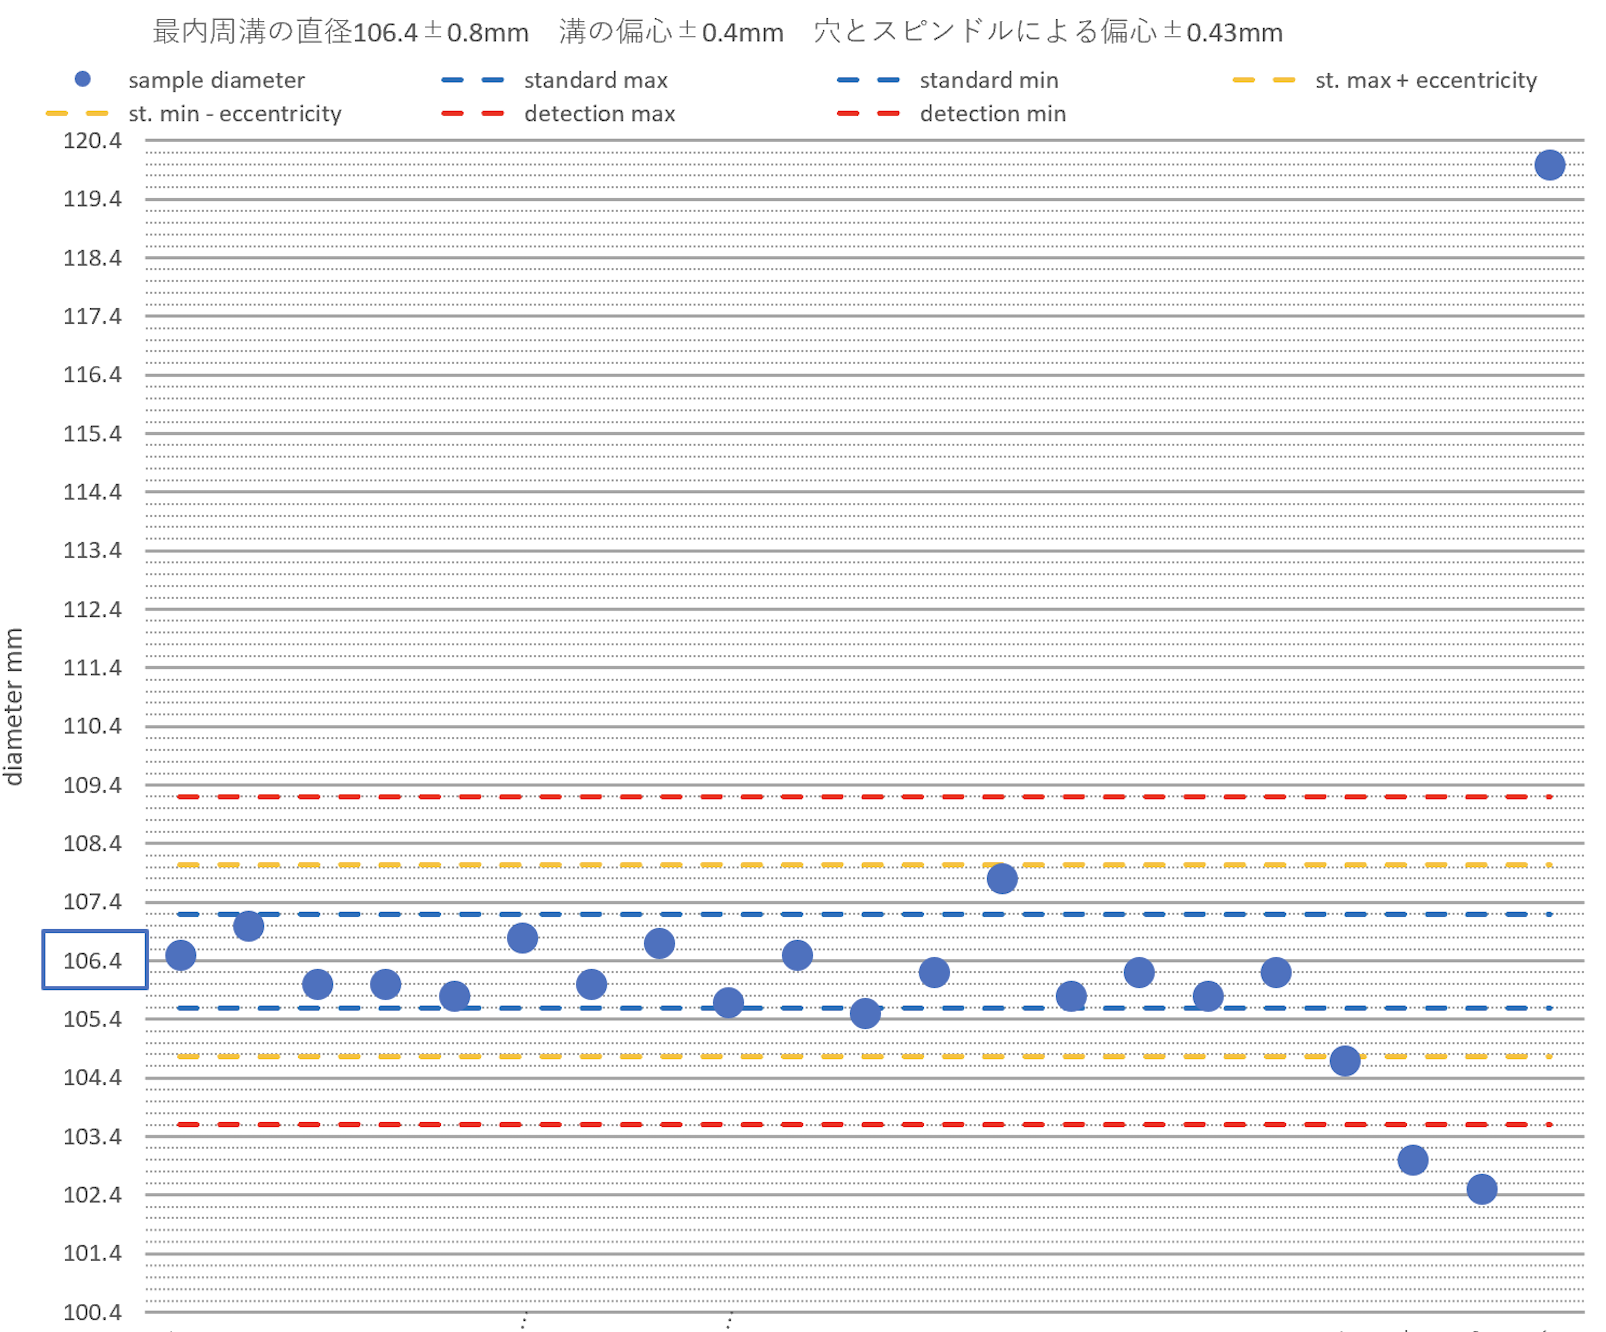The height and width of the screenshot is (1332, 1606).
Task: Click the 100.4 axis label
Action: [x=93, y=1312]
